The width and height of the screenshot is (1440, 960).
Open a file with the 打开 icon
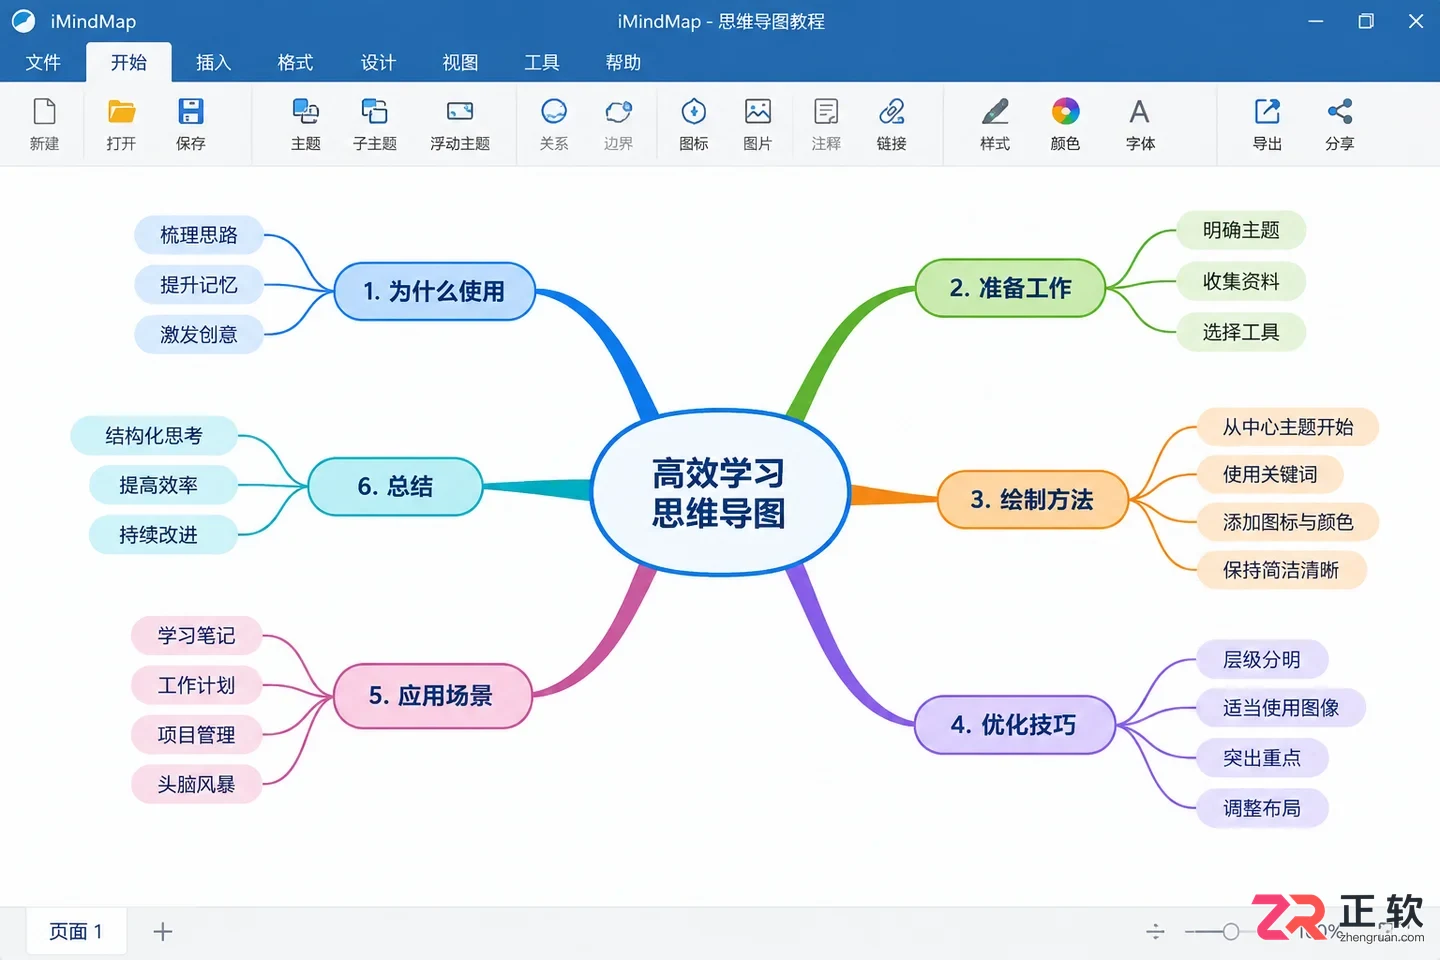coord(121,111)
